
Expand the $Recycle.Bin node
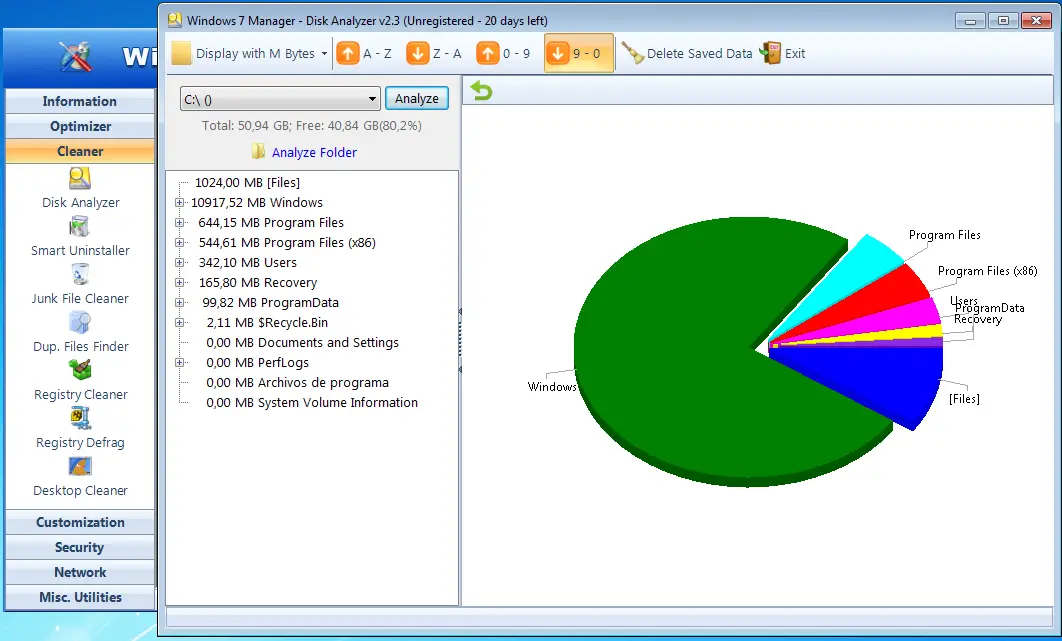tap(179, 323)
